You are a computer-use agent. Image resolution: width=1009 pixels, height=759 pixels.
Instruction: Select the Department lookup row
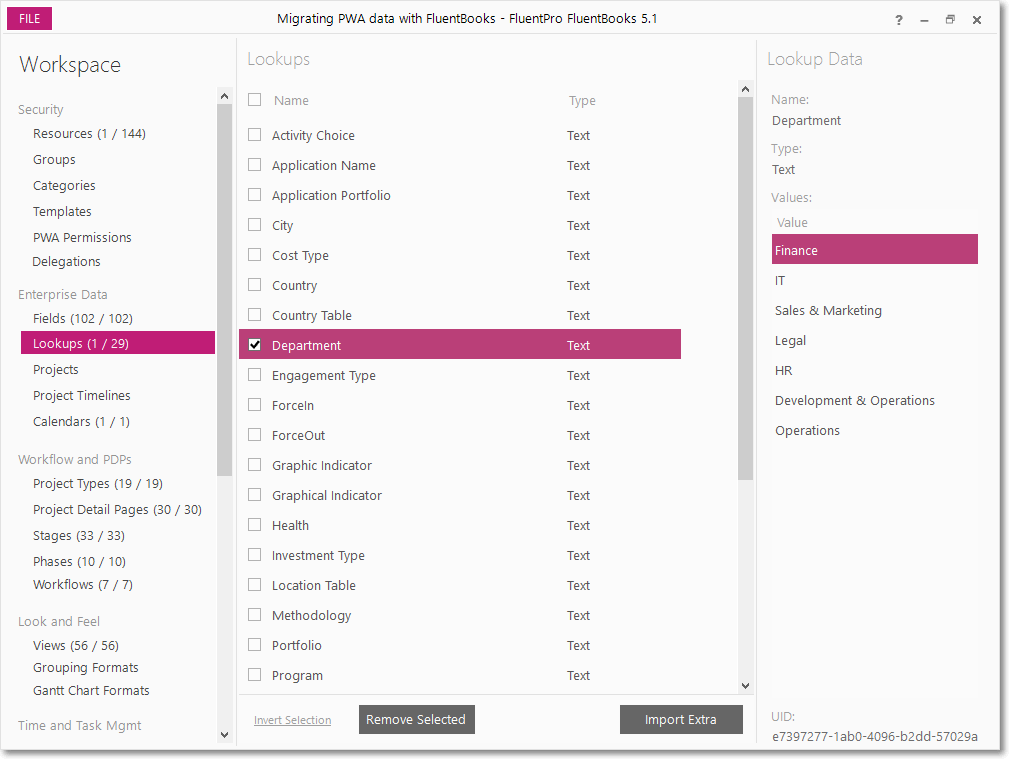(460, 344)
